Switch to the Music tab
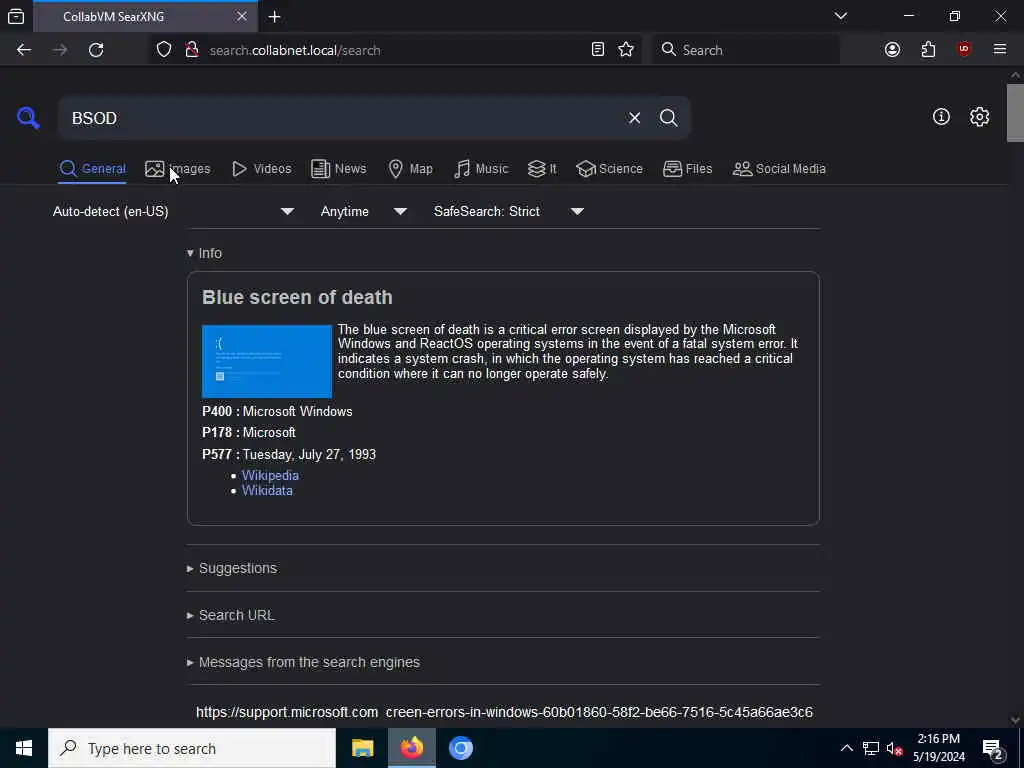 pyautogui.click(x=481, y=169)
